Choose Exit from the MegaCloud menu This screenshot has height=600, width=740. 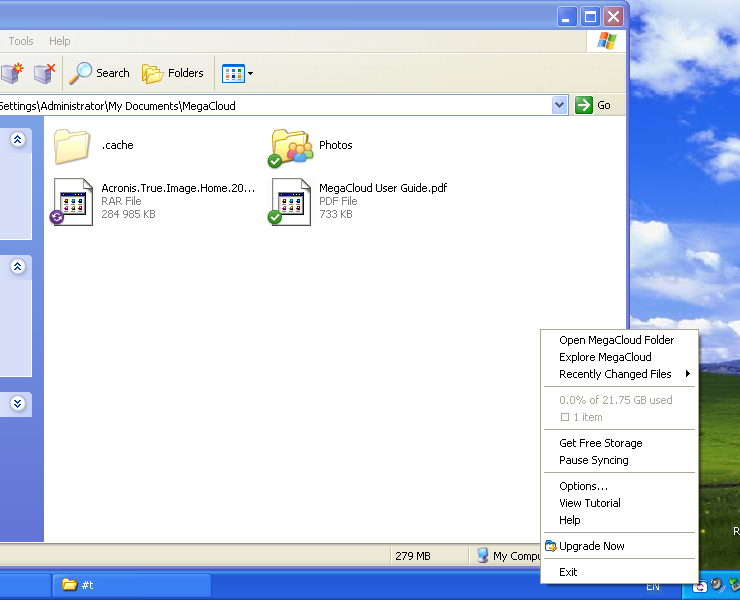(x=619, y=572)
